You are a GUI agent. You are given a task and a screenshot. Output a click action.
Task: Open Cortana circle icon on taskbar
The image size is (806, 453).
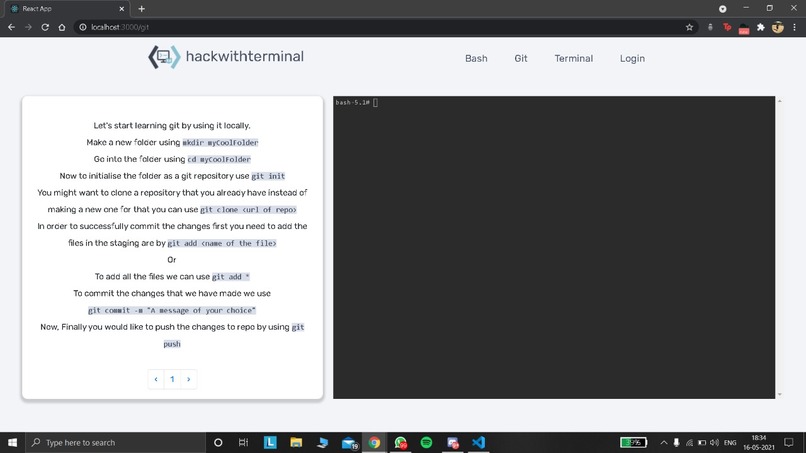point(218,442)
